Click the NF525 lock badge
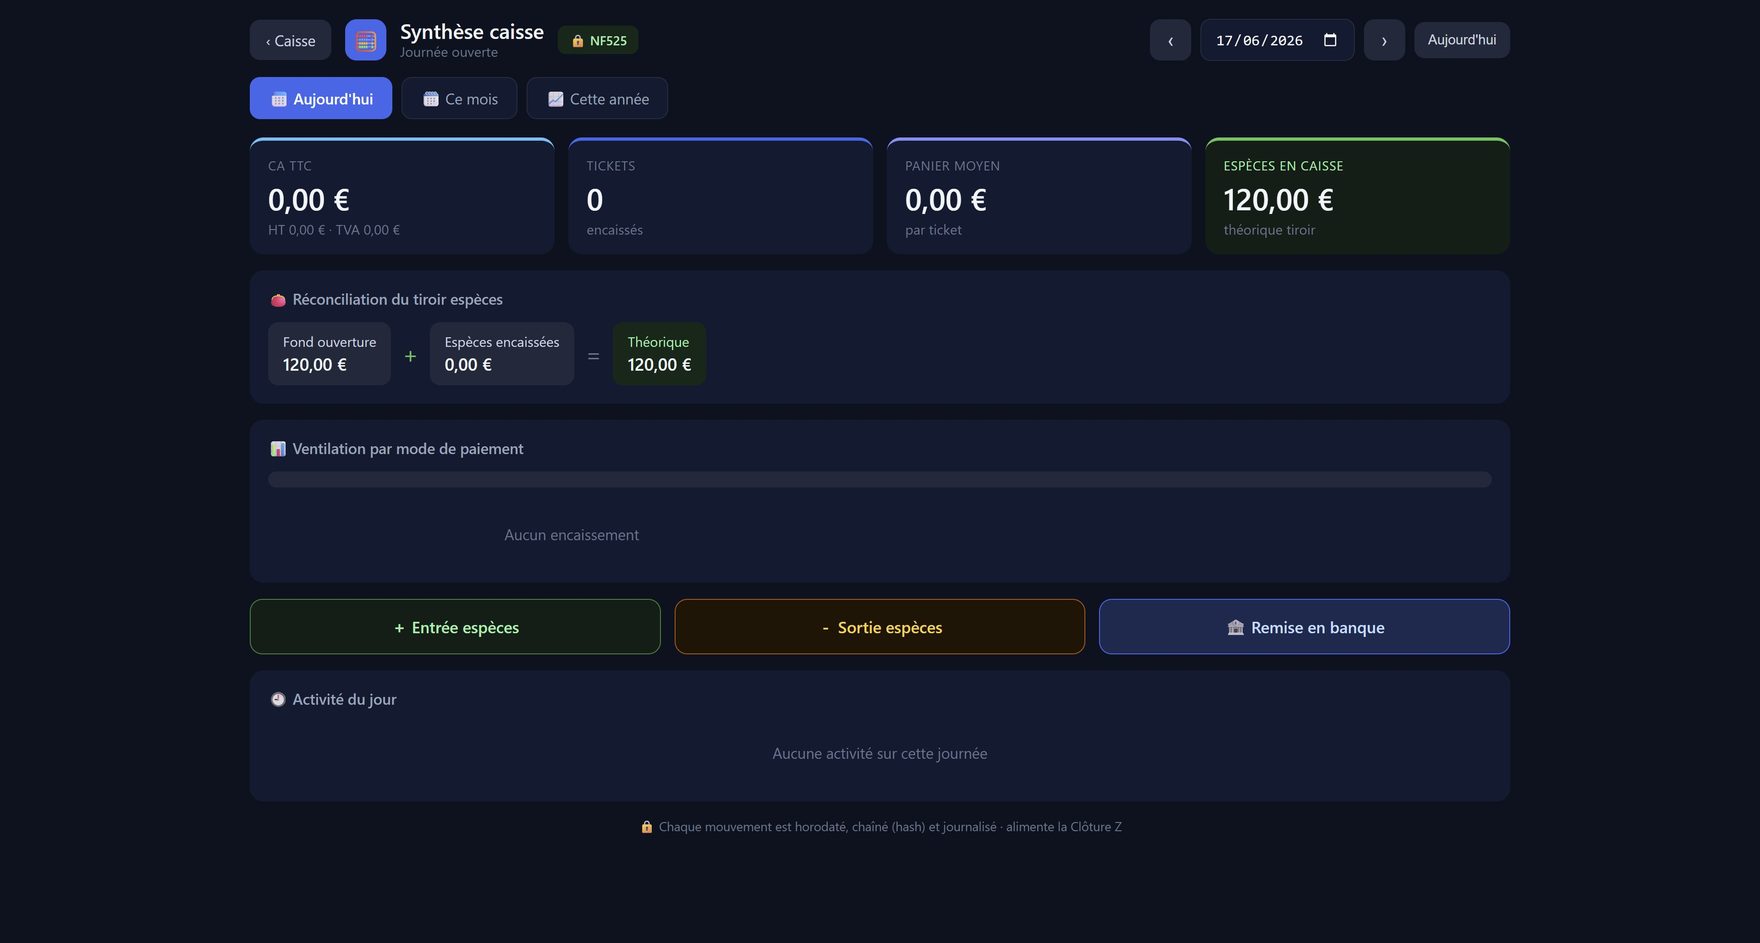Screen dimensions: 1760x943 click(x=598, y=40)
